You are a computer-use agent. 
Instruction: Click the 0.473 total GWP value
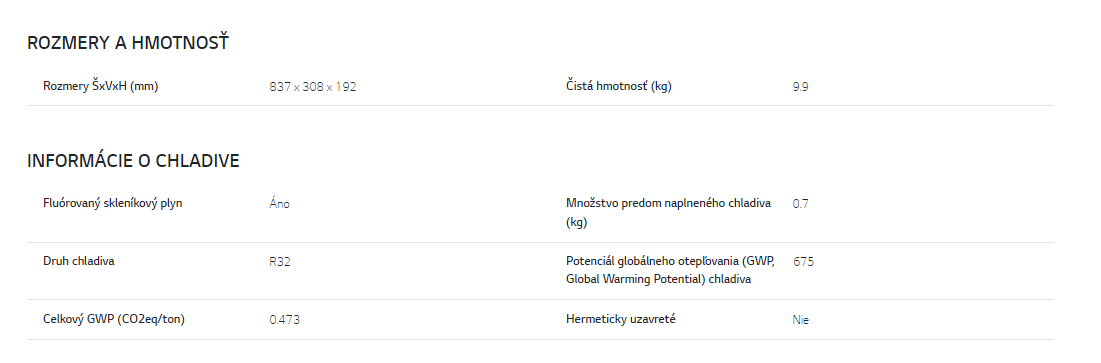(x=284, y=320)
